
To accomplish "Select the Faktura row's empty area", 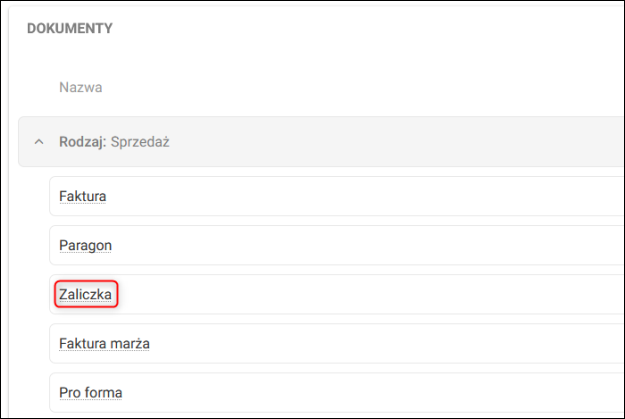I will (x=380, y=196).
